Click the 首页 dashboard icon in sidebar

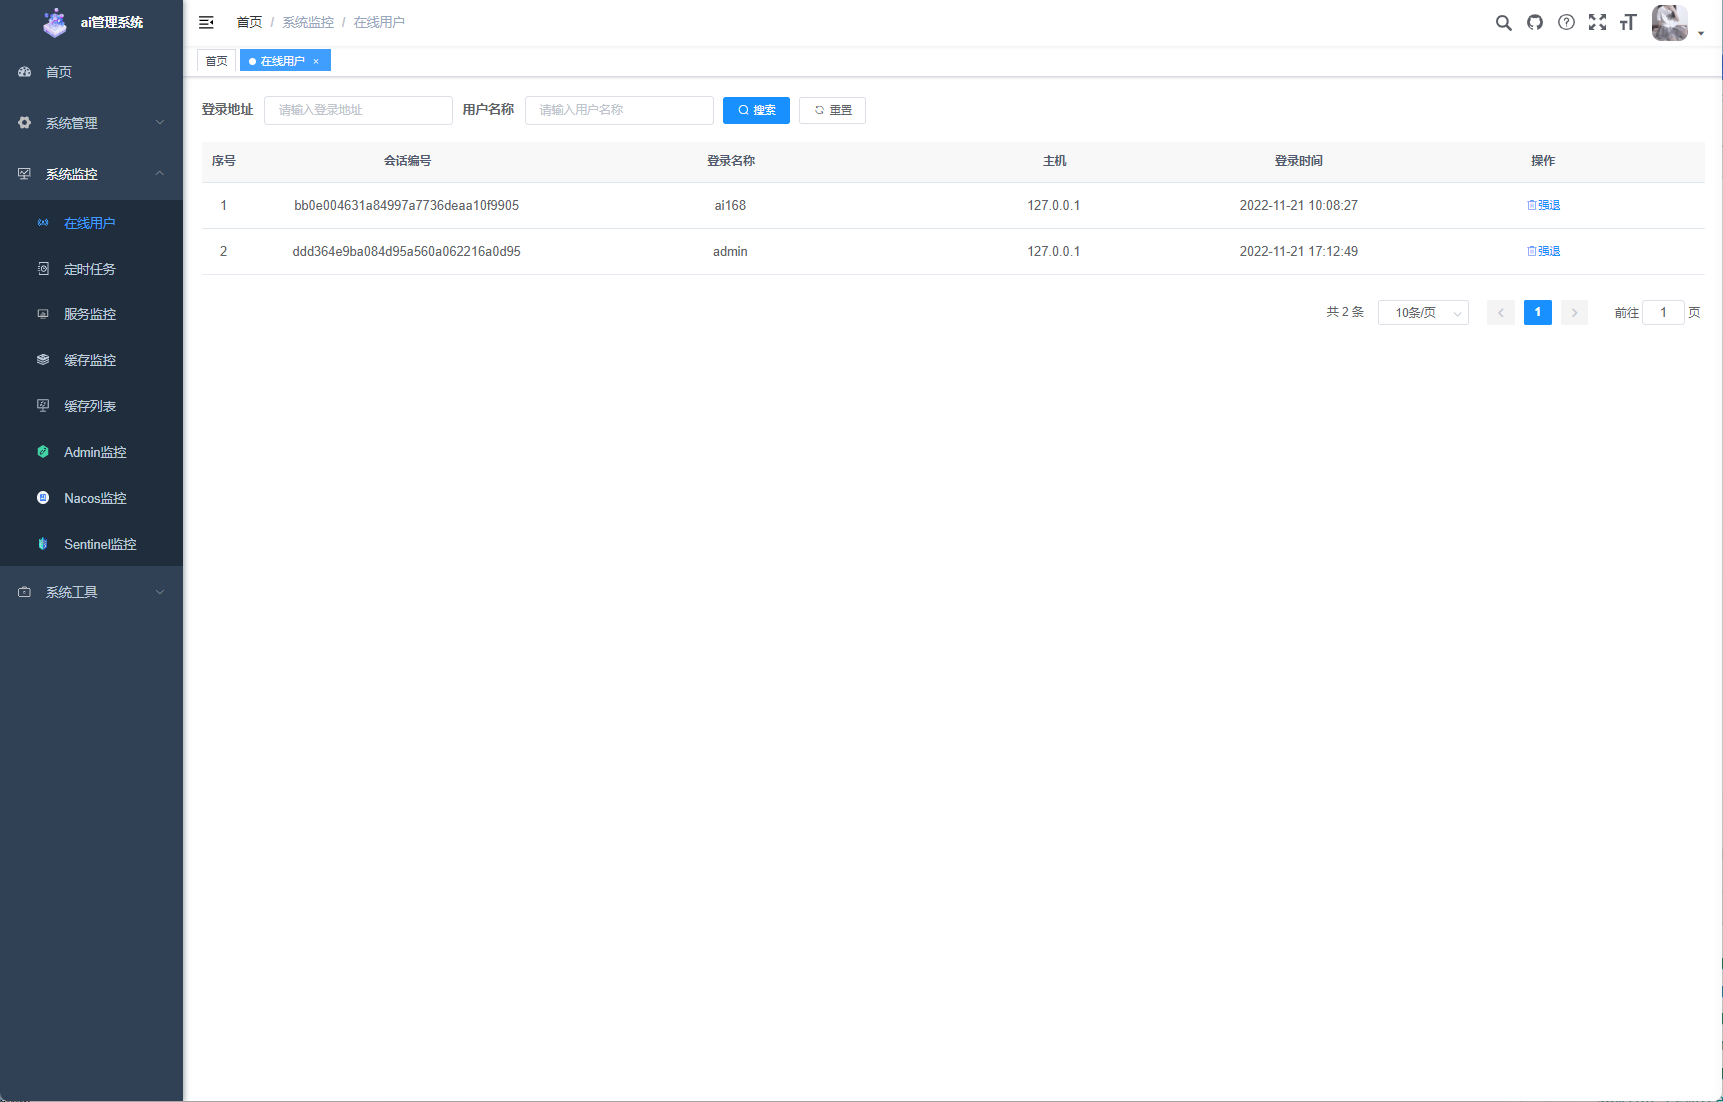[25, 72]
